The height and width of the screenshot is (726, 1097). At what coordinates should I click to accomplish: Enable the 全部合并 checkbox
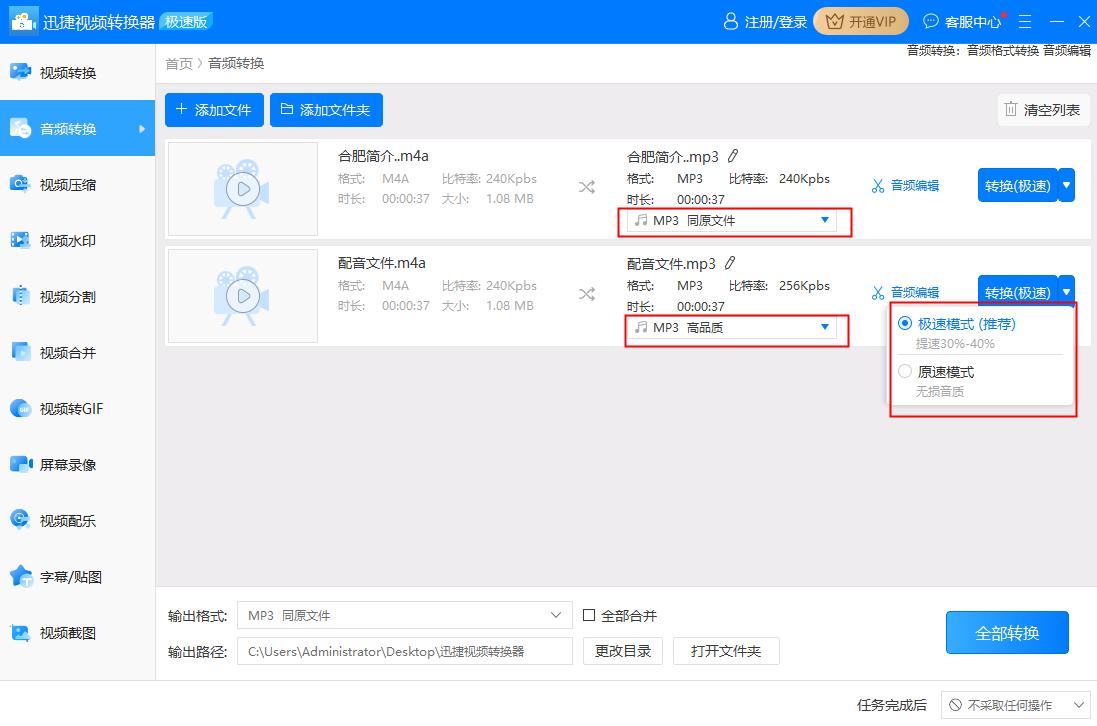point(589,615)
